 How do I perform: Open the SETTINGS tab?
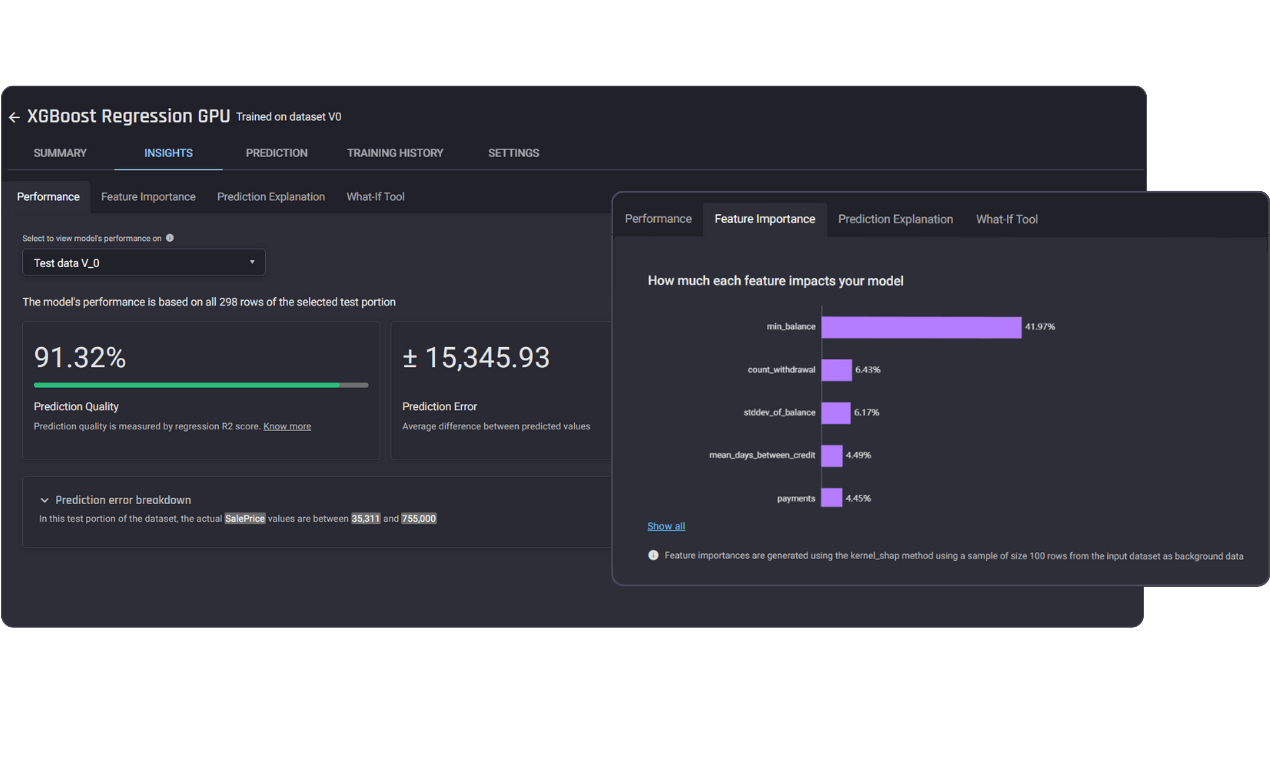click(x=513, y=153)
